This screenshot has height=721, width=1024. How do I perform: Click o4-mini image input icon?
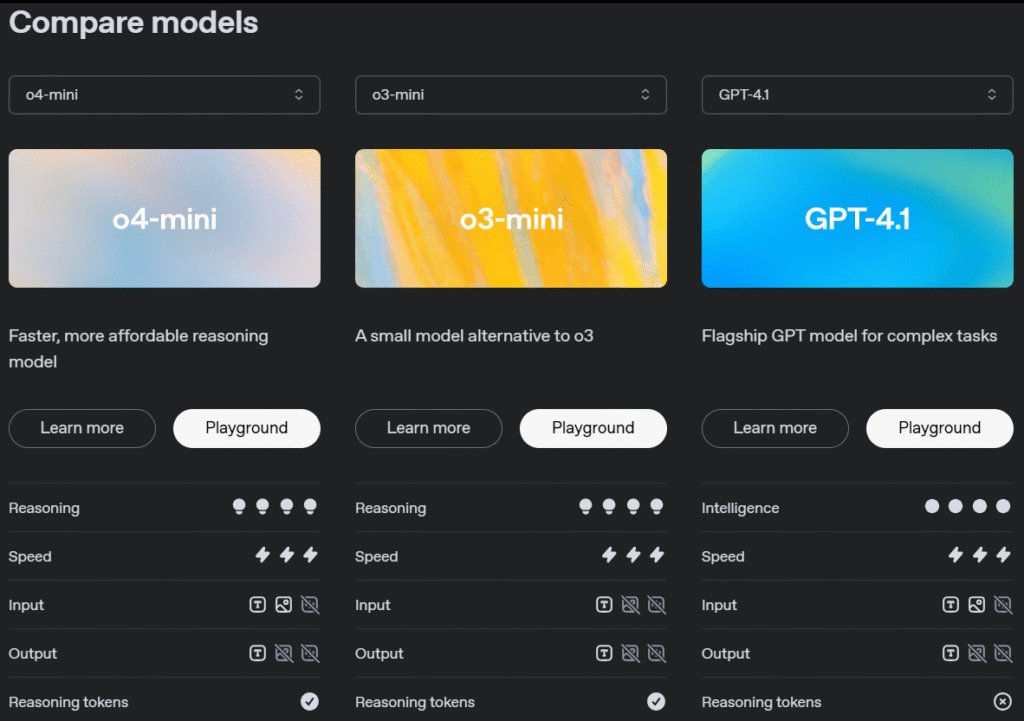tap(284, 605)
